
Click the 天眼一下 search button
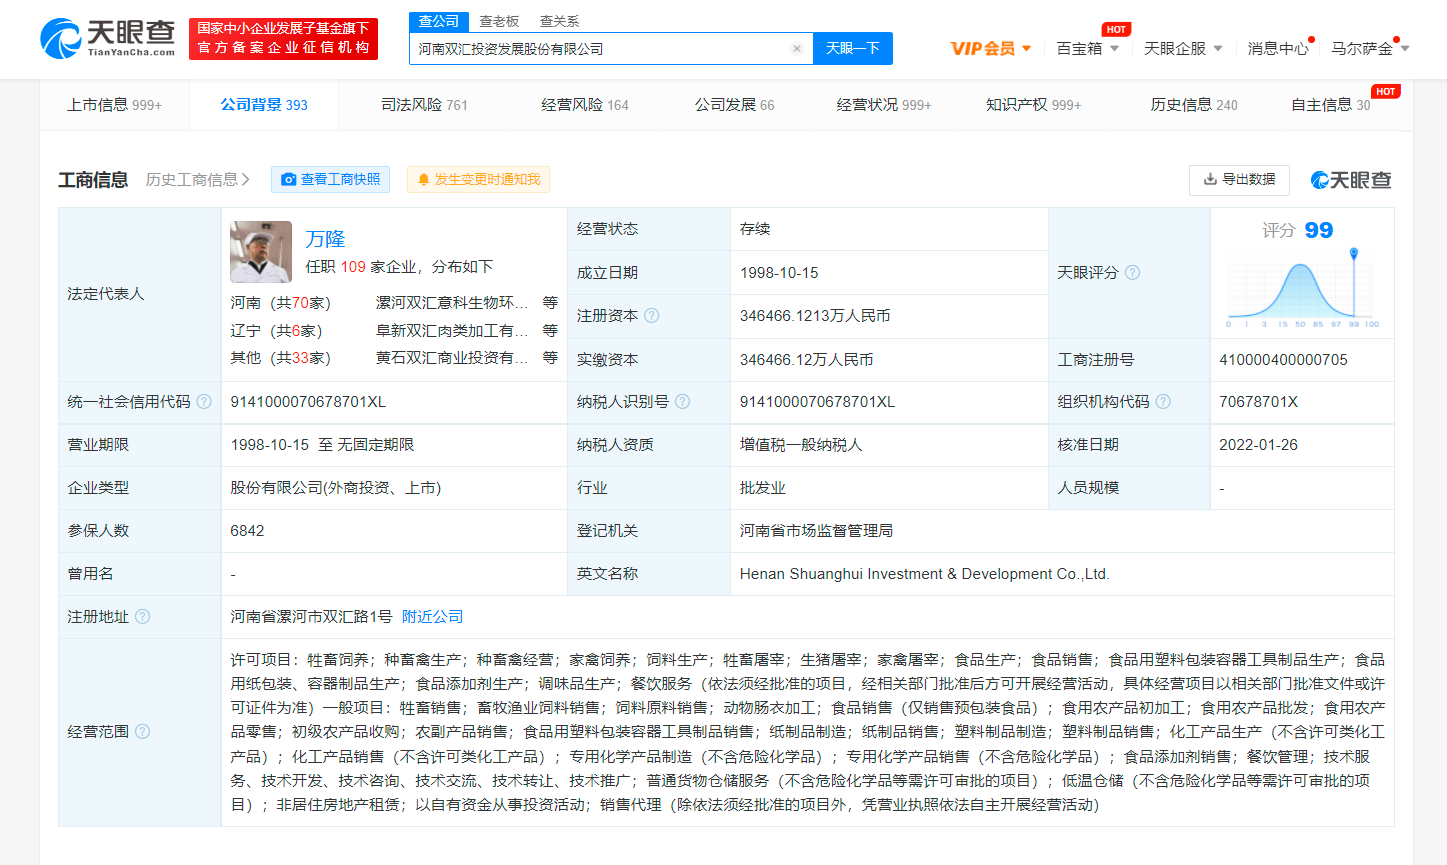pos(853,48)
